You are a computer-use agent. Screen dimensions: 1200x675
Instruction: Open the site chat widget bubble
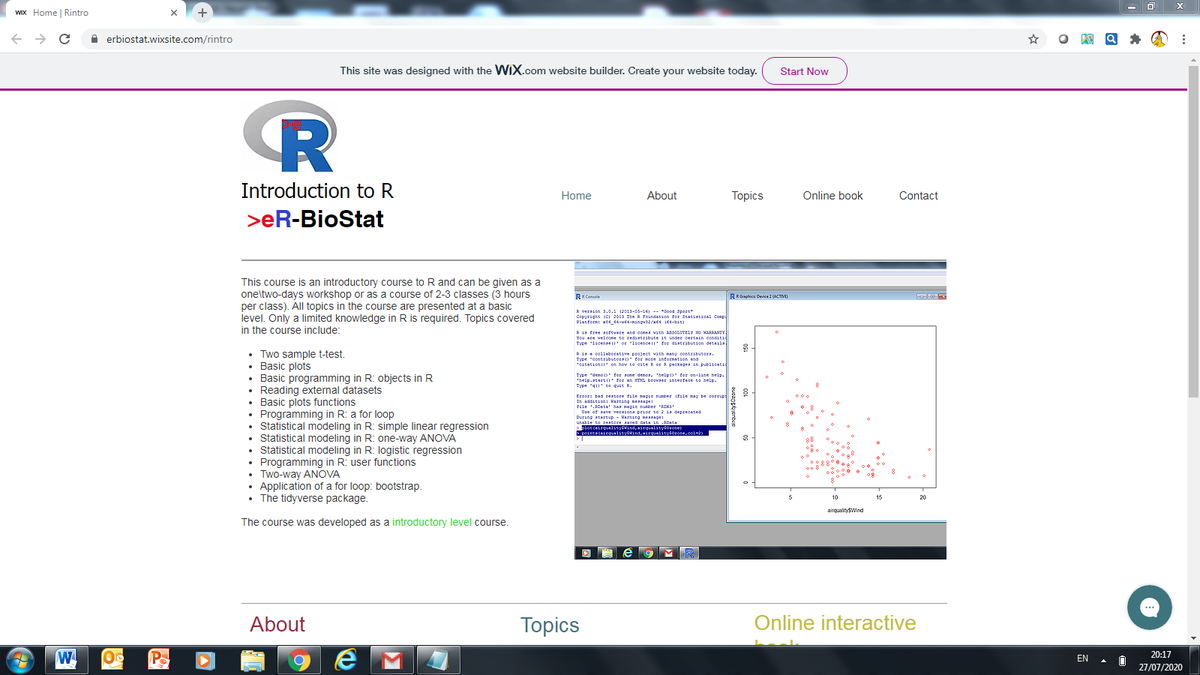pos(1149,608)
